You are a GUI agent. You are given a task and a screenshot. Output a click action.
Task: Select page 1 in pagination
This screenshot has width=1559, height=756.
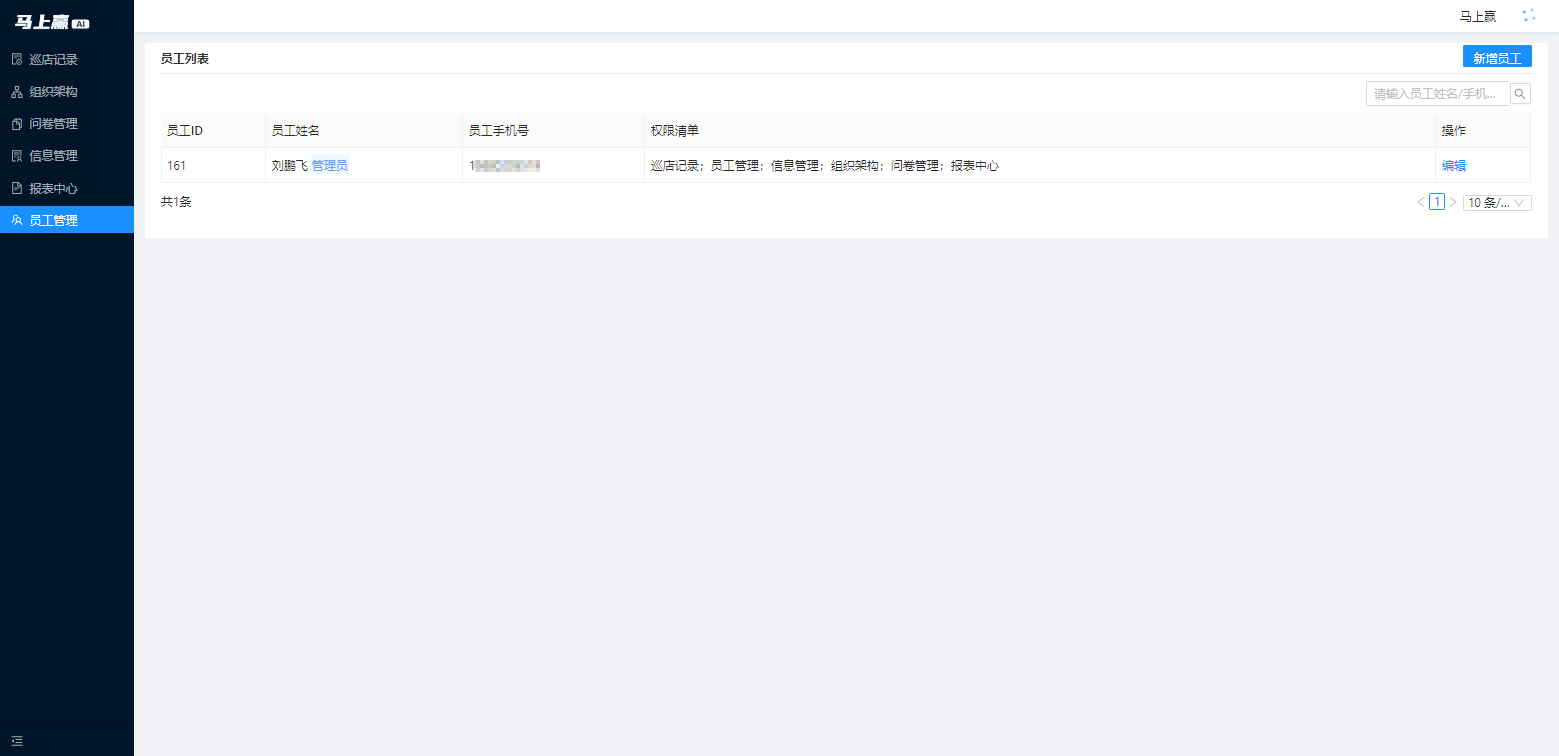(x=1437, y=202)
